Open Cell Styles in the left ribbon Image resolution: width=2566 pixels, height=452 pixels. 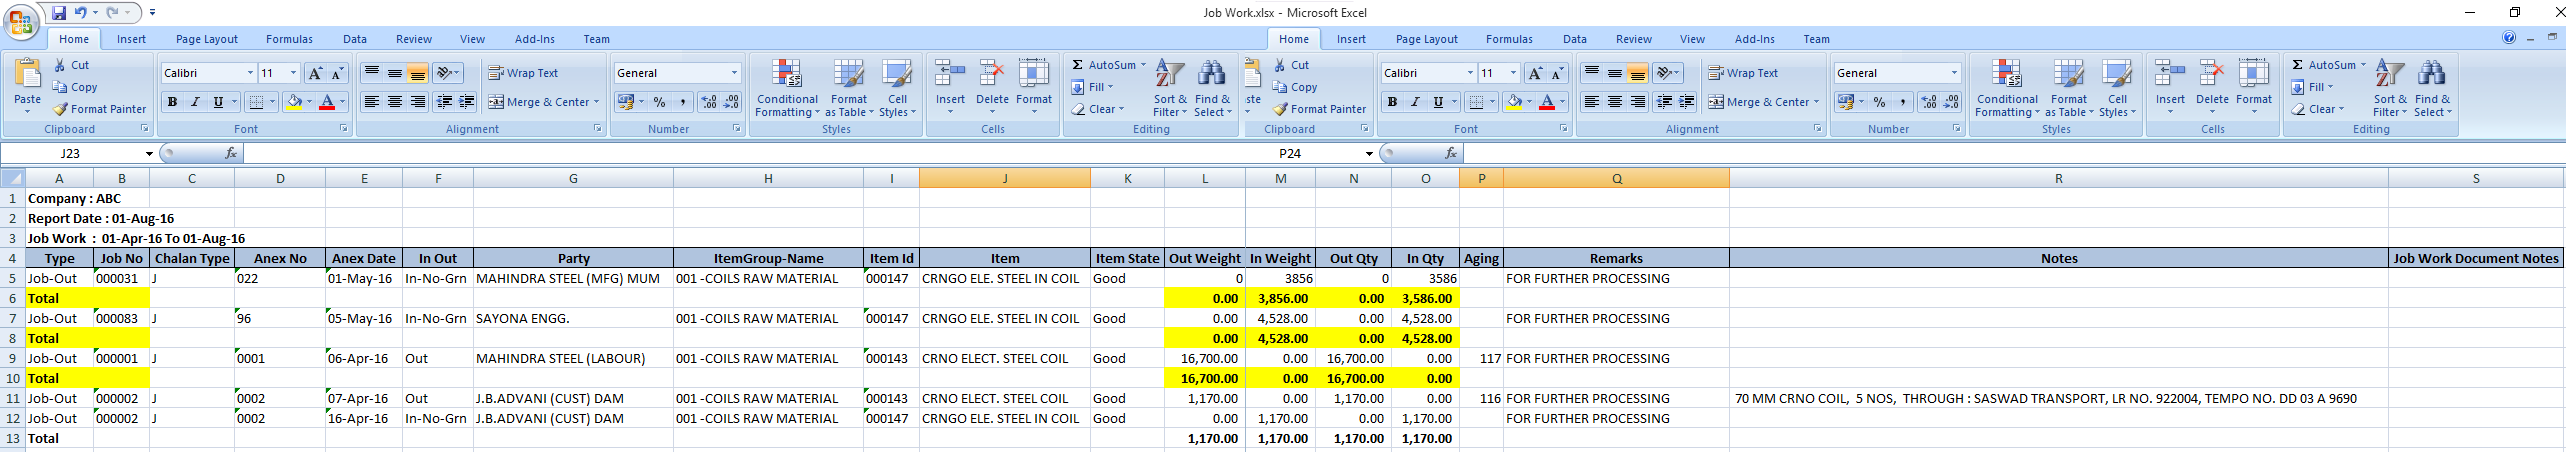pyautogui.click(x=897, y=88)
